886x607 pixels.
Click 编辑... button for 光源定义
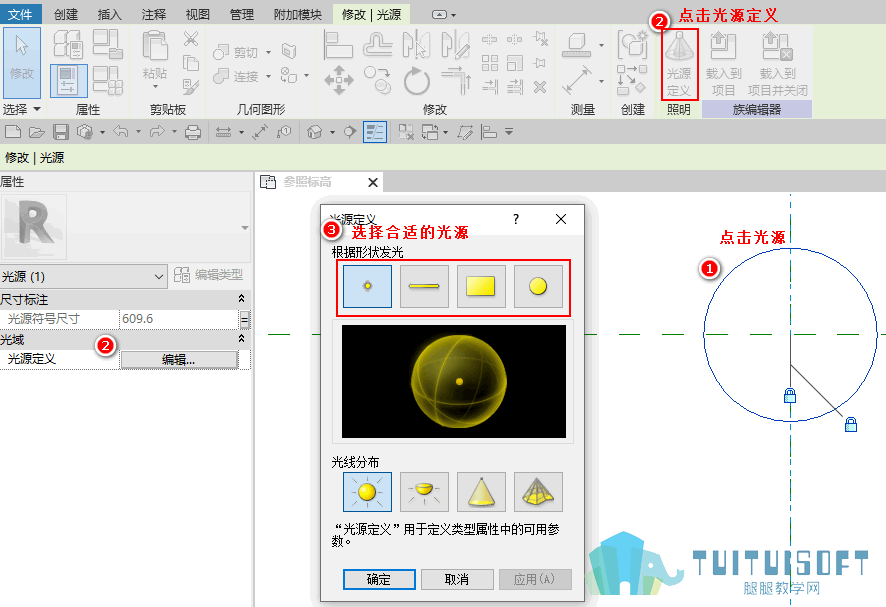coord(179,359)
